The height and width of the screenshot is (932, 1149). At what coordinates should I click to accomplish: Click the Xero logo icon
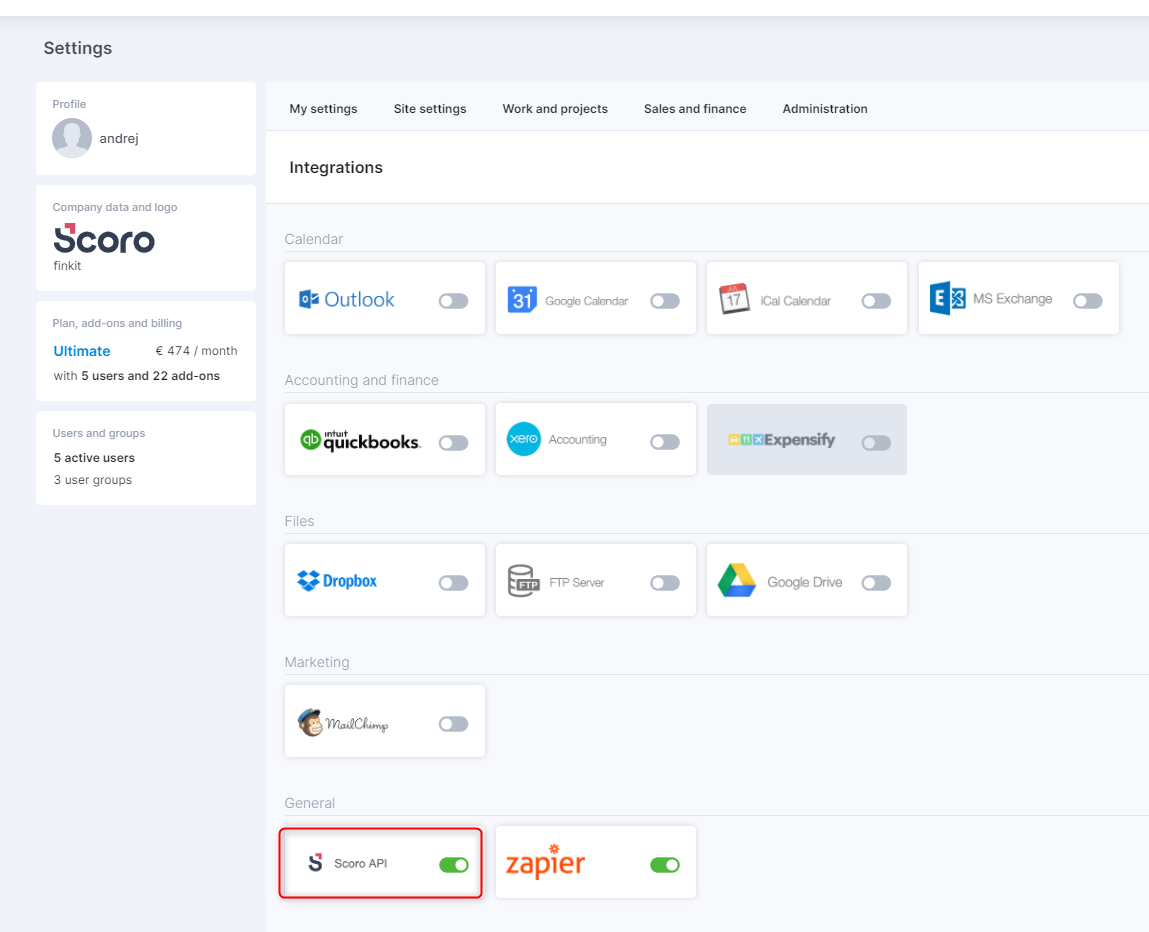click(523, 439)
